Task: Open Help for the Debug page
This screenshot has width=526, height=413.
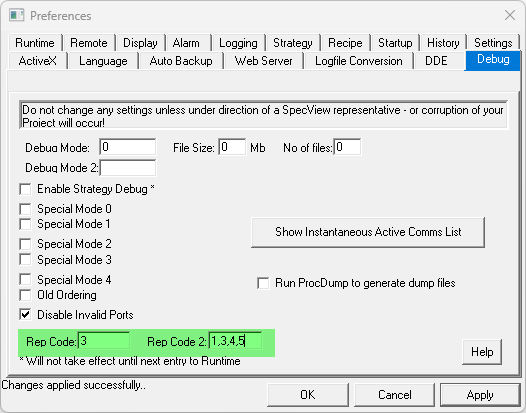Action: click(482, 352)
